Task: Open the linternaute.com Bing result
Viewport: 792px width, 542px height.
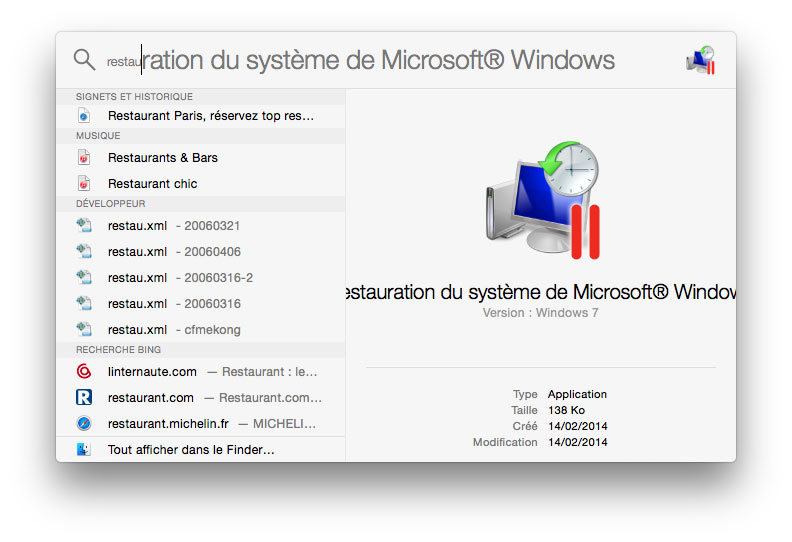Action: (x=201, y=371)
